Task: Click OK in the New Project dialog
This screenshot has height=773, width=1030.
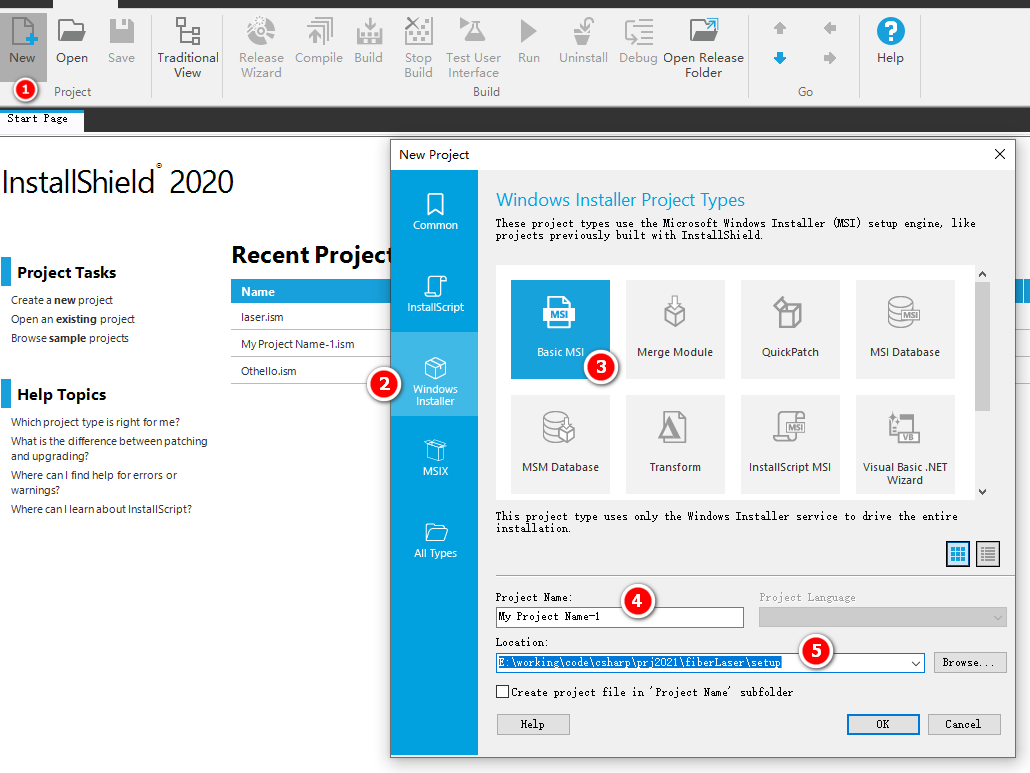Action: [x=883, y=724]
